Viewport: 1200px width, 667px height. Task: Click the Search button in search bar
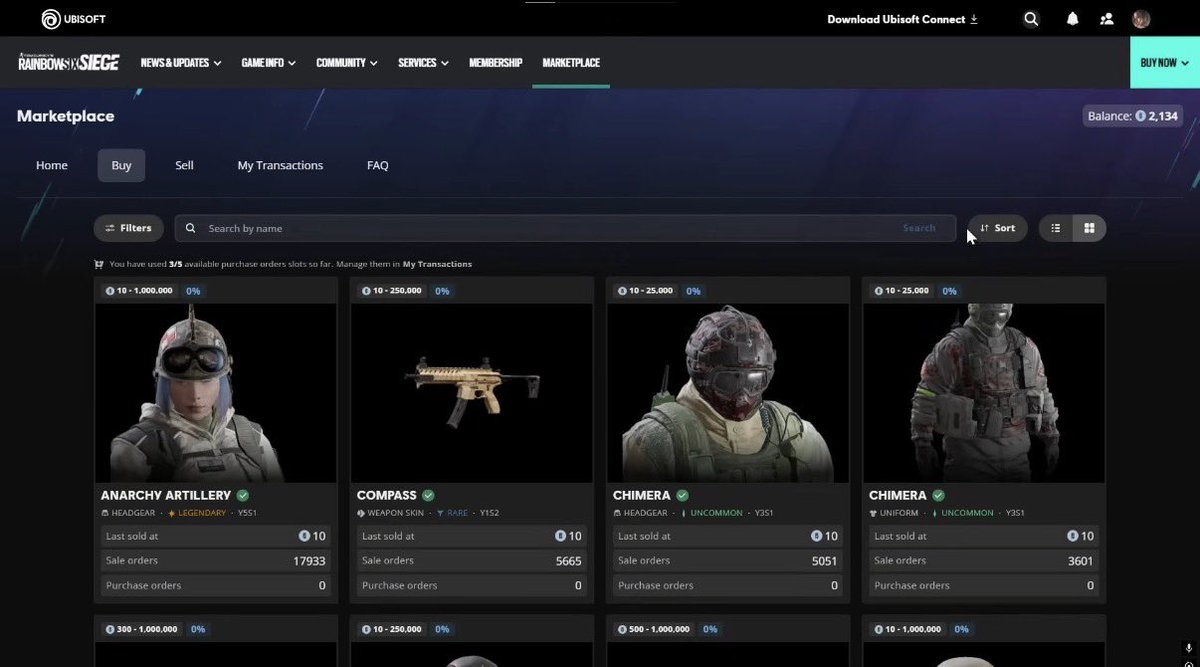click(x=919, y=228)
